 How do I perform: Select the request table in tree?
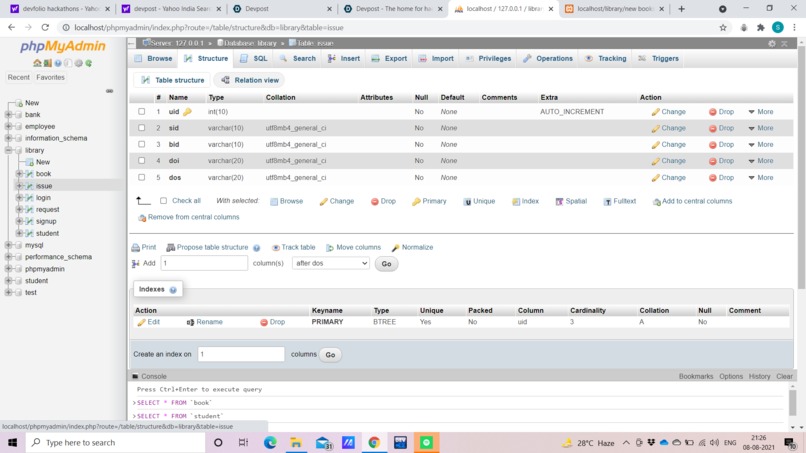47,209
